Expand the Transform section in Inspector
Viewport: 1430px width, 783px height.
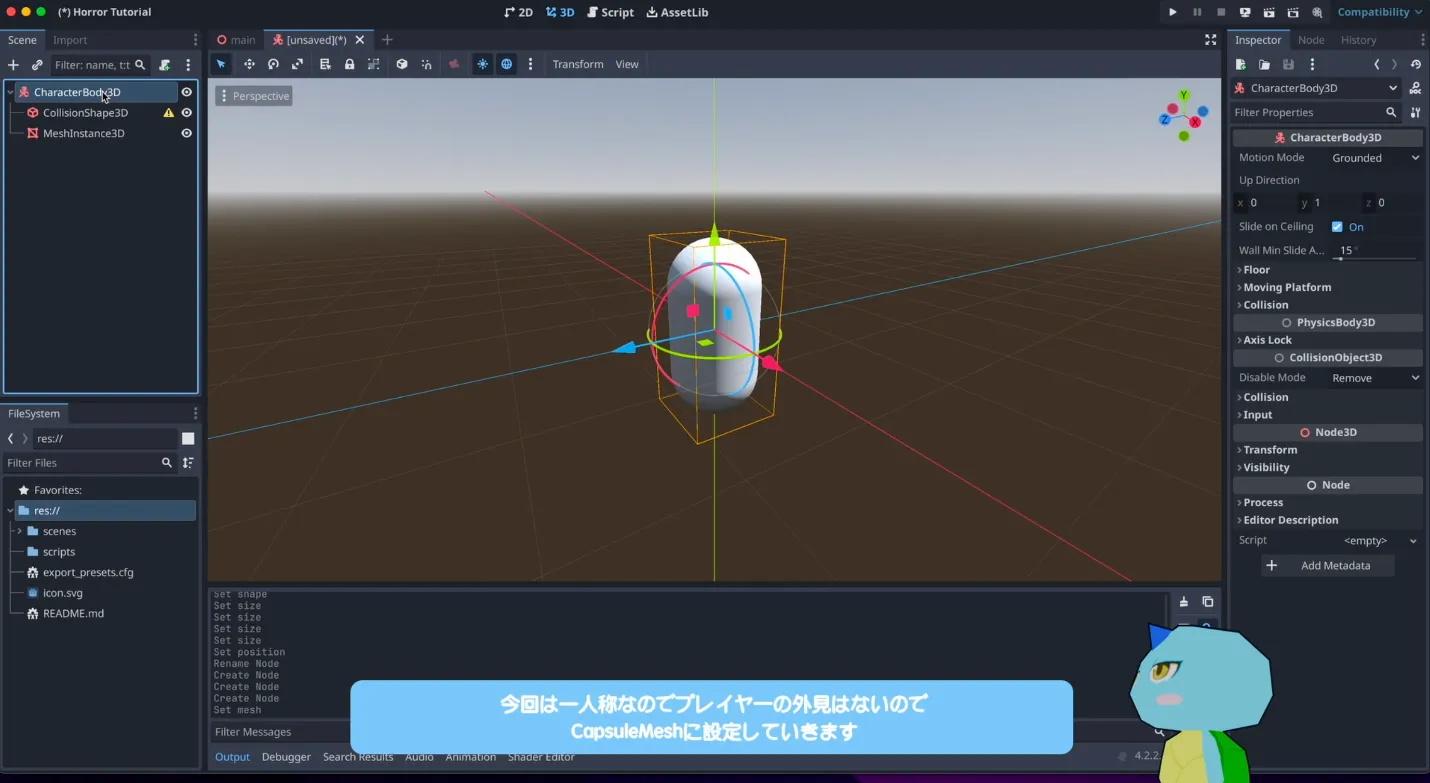click(x=1269, y=450)
